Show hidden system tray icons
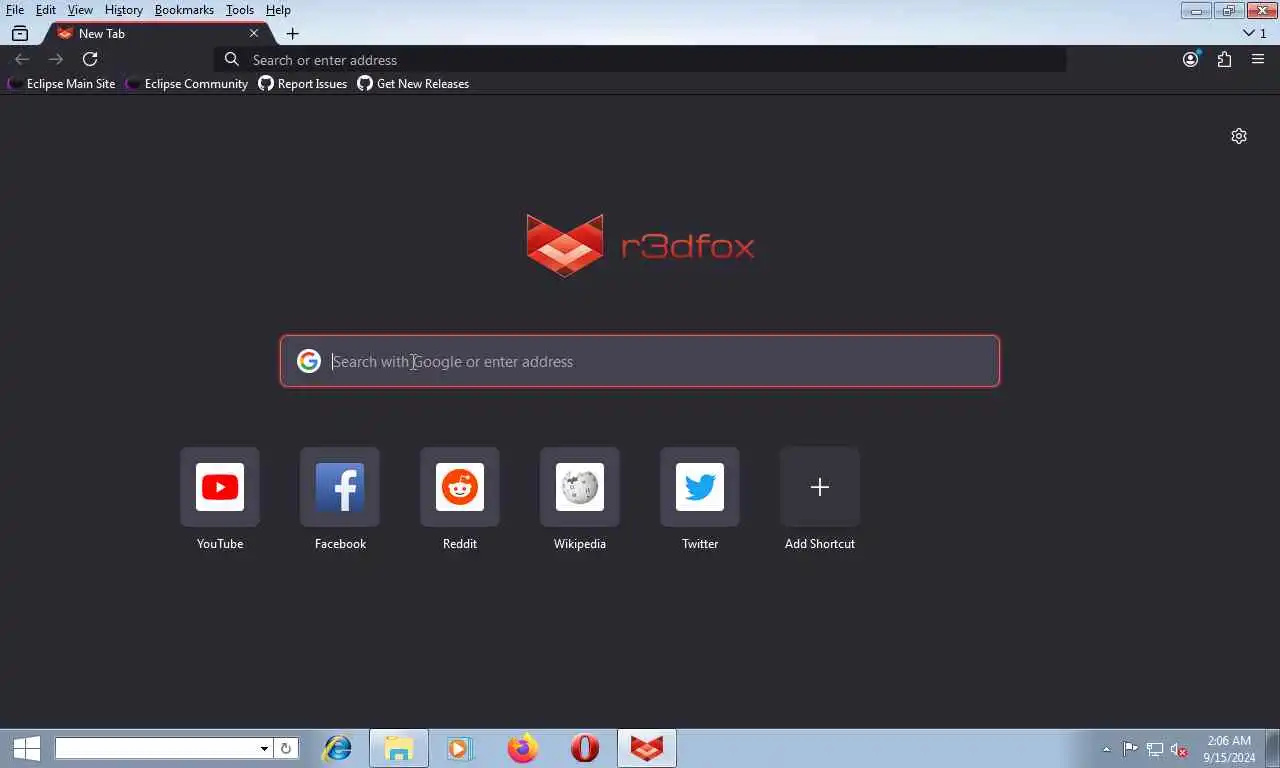Viewport: 1280px width, 768px height. click(1106, 749)
